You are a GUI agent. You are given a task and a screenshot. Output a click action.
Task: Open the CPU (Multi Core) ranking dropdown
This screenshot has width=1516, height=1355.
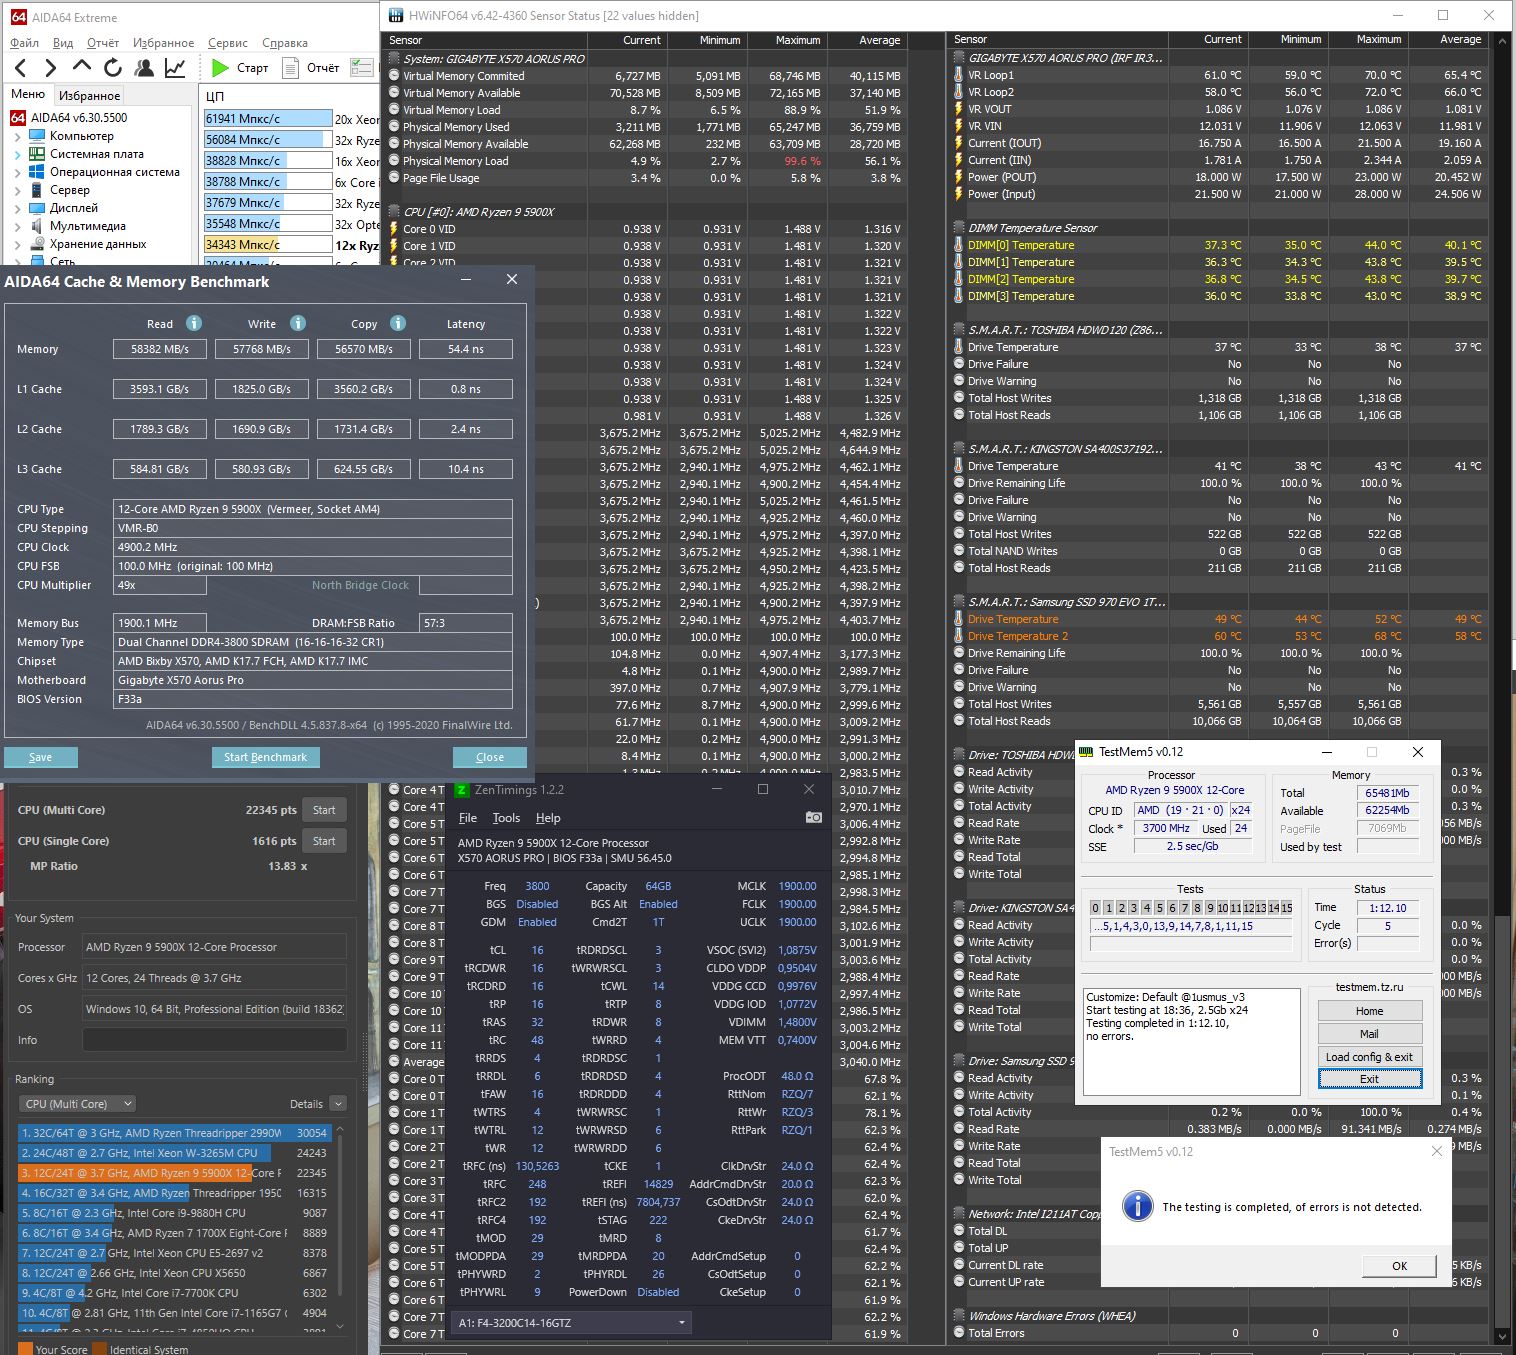[x=78, y=1104]
